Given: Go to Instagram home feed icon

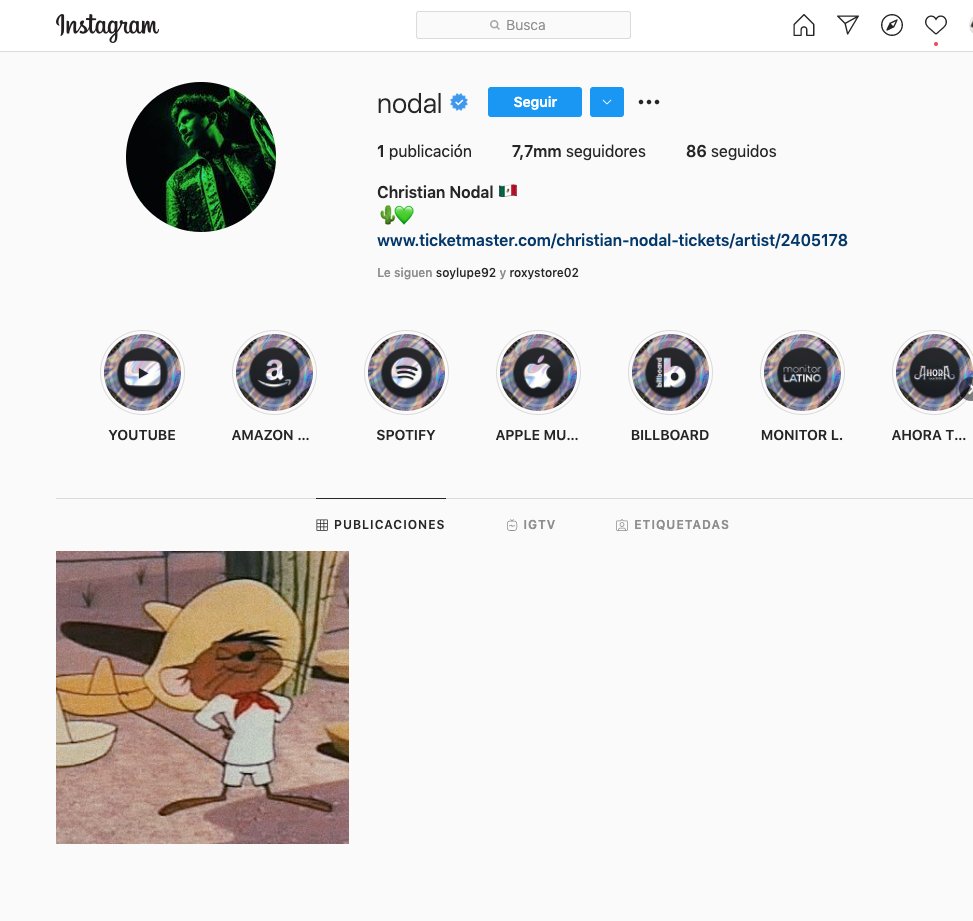Looking at the screenshot, I should (804, 25).
